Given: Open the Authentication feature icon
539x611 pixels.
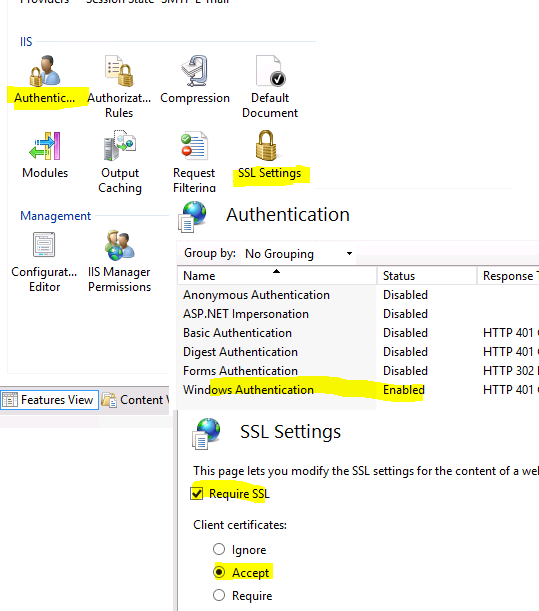Looking at the screenshot, I should (x=45, y=71).
